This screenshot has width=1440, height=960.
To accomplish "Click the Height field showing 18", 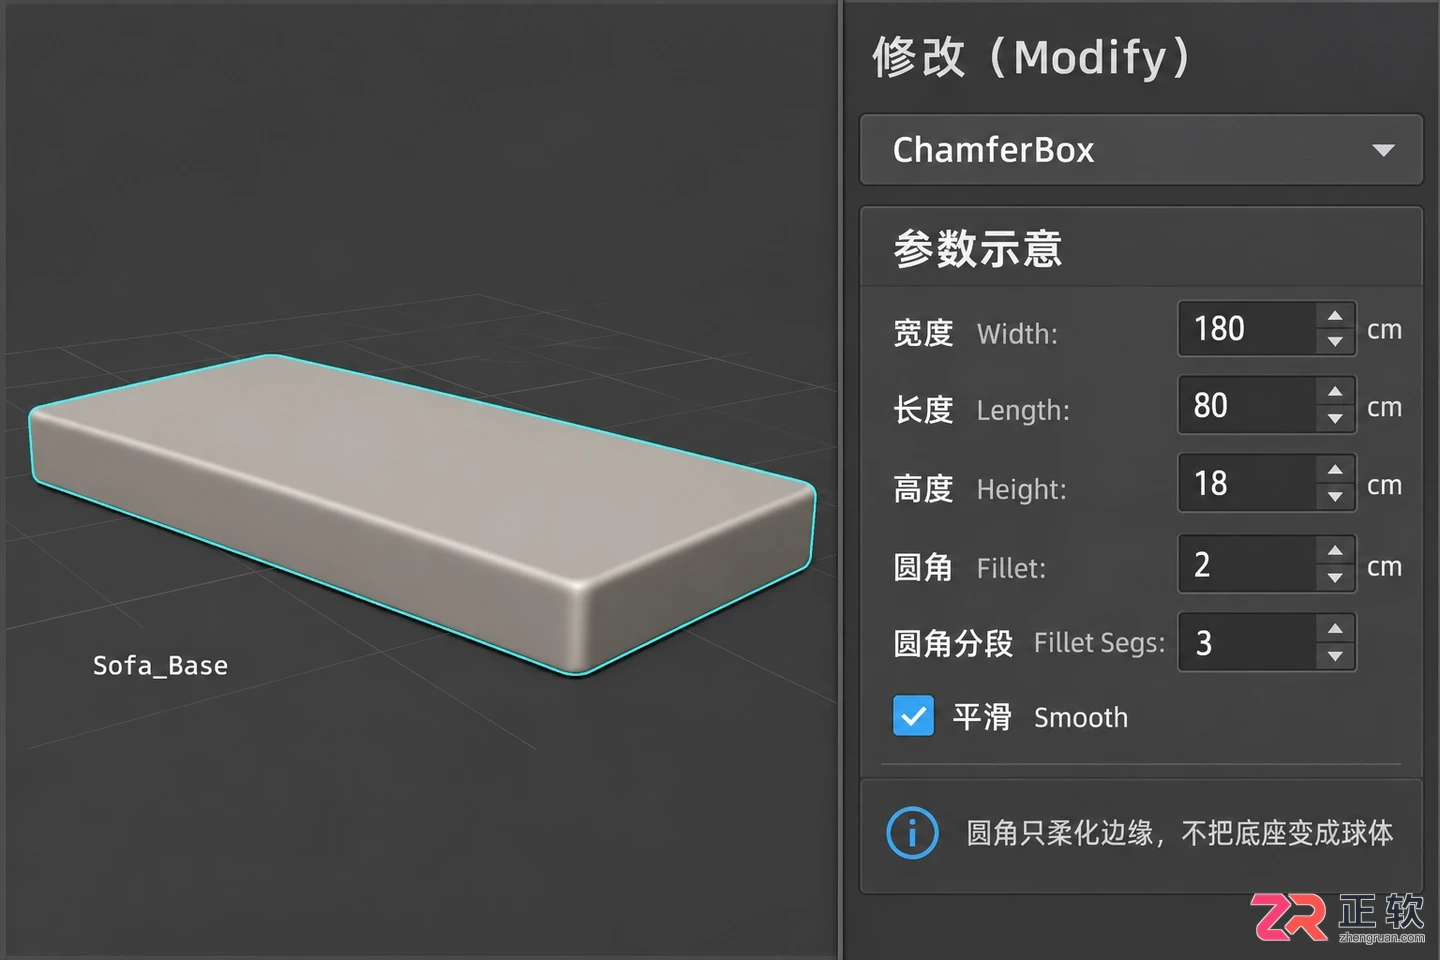I will [1247, 483].
